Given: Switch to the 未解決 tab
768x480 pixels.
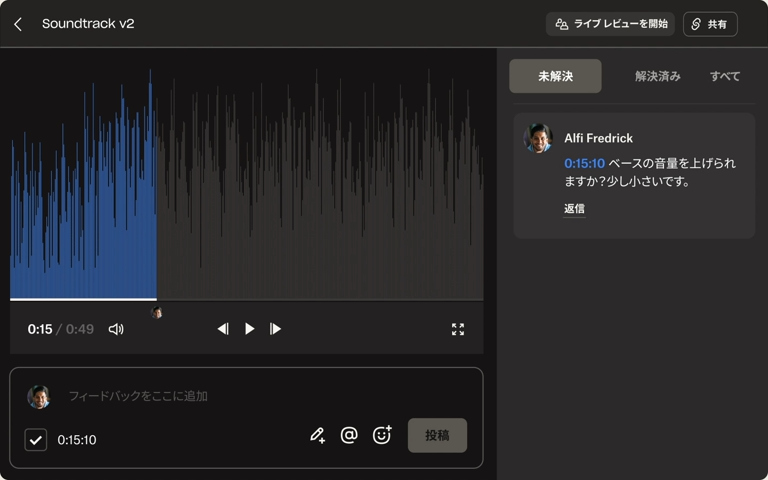Looking at the screenshot, I should (555, 76).
